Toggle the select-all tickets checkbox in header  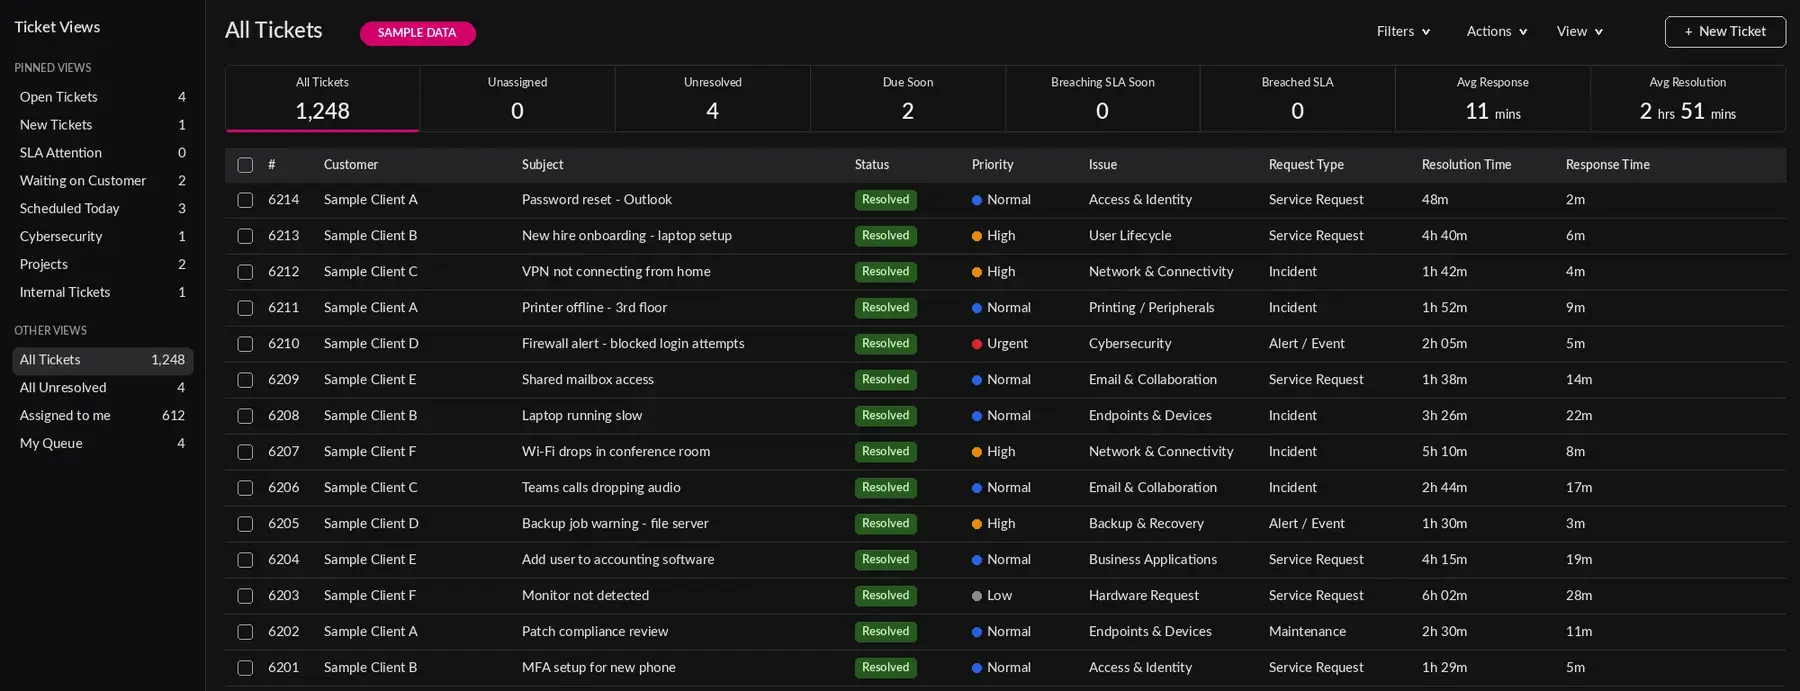pos(245,165)
